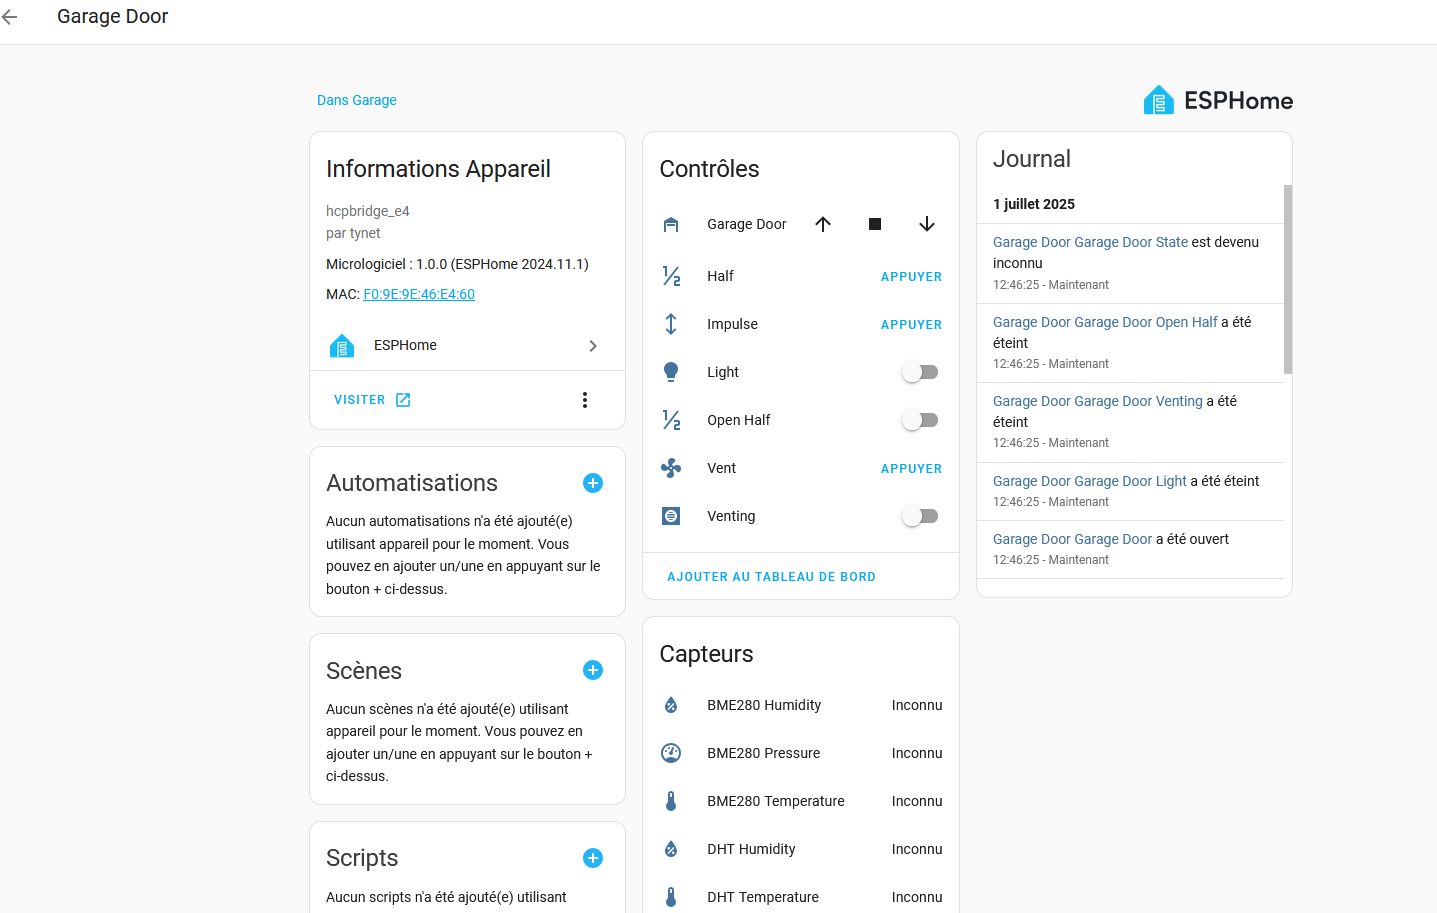Close the garage door with down arrow
The image size is (1437, 913).
[x=927, y=224]
